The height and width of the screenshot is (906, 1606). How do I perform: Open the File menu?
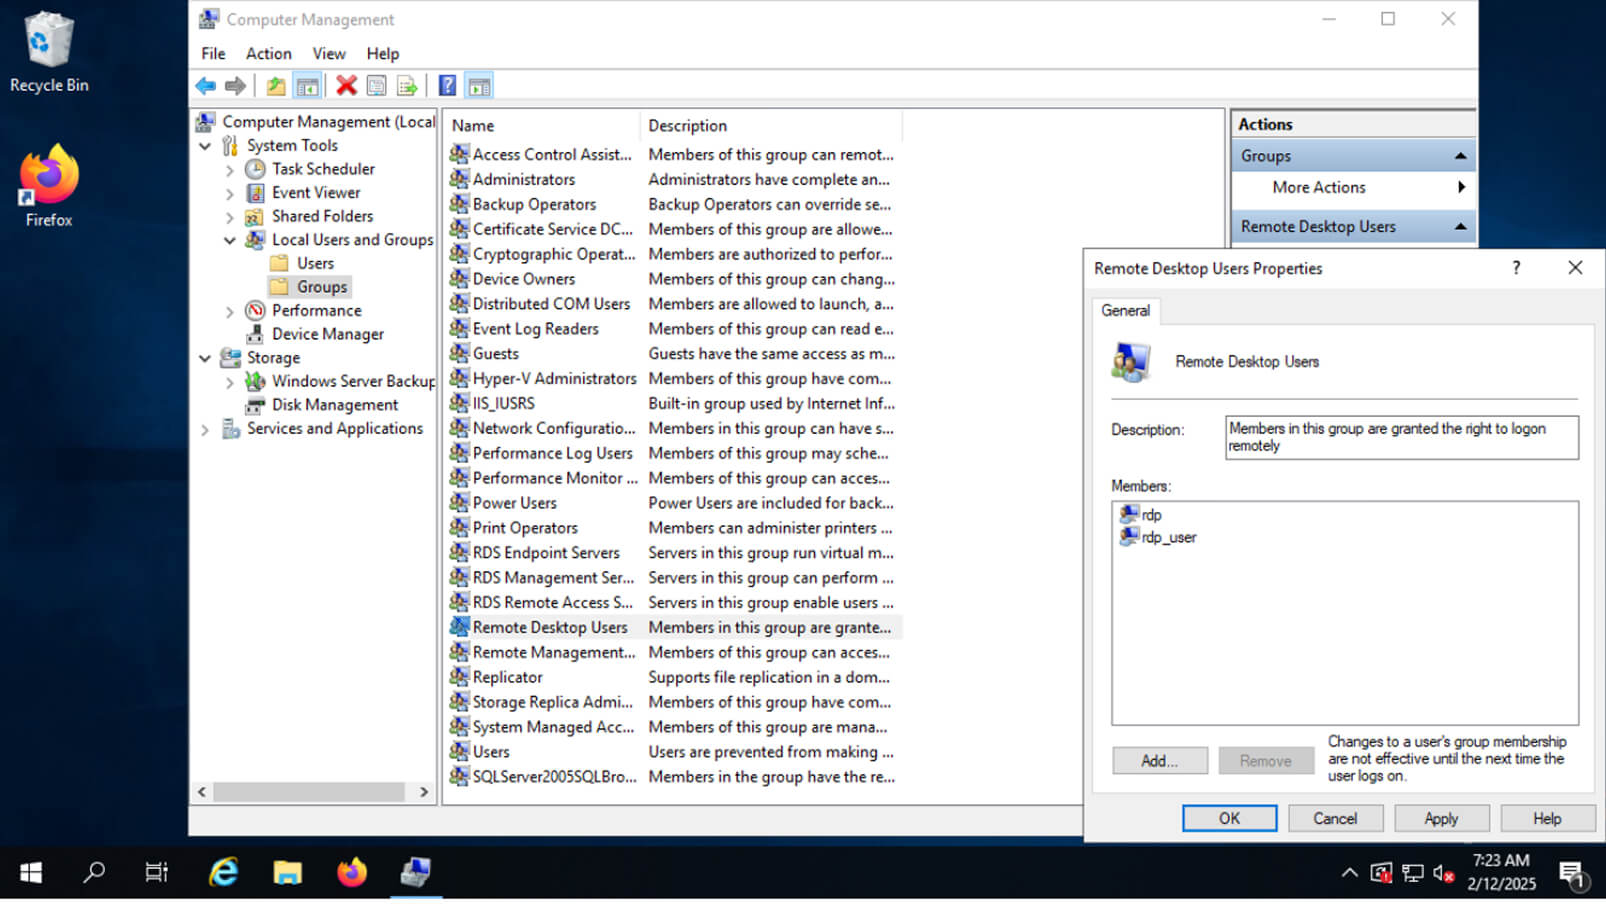click(x=213, y=54)
